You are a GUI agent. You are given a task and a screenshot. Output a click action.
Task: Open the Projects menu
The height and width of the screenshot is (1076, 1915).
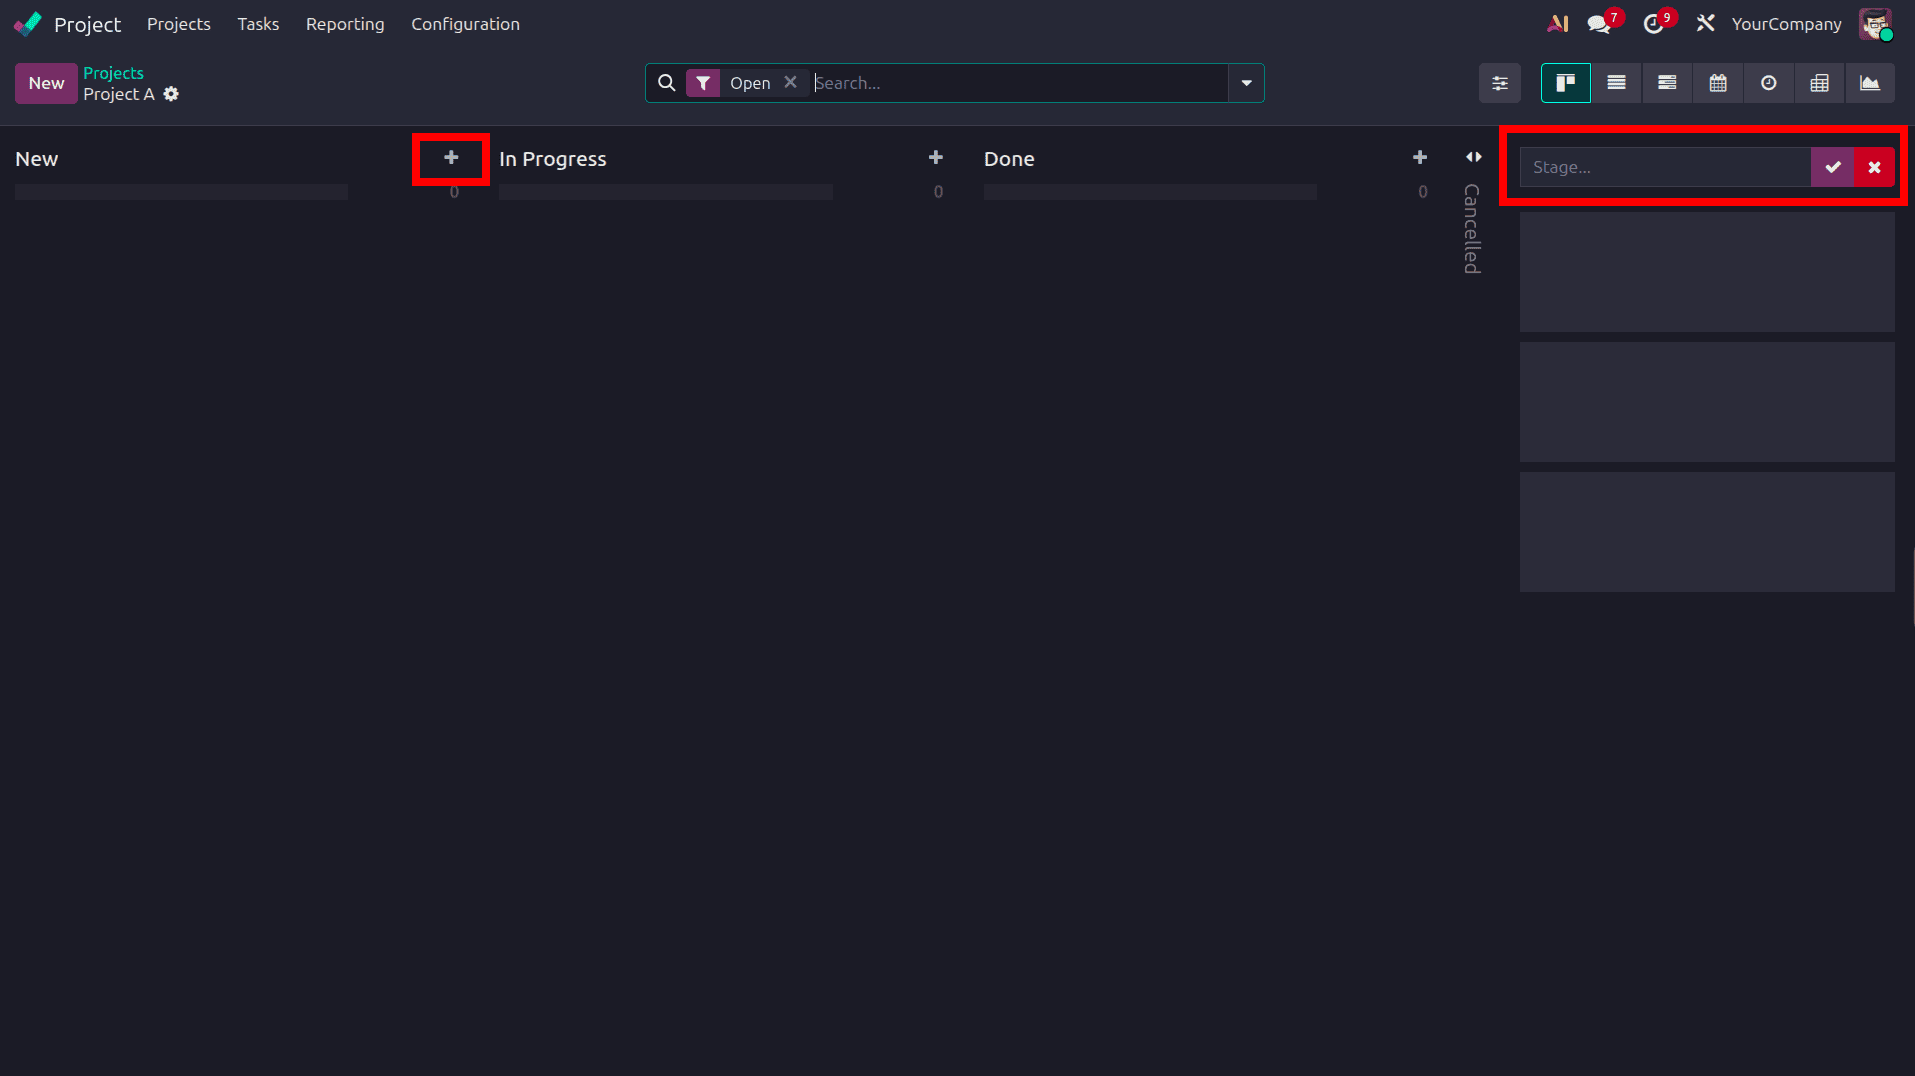pos(179,24)
